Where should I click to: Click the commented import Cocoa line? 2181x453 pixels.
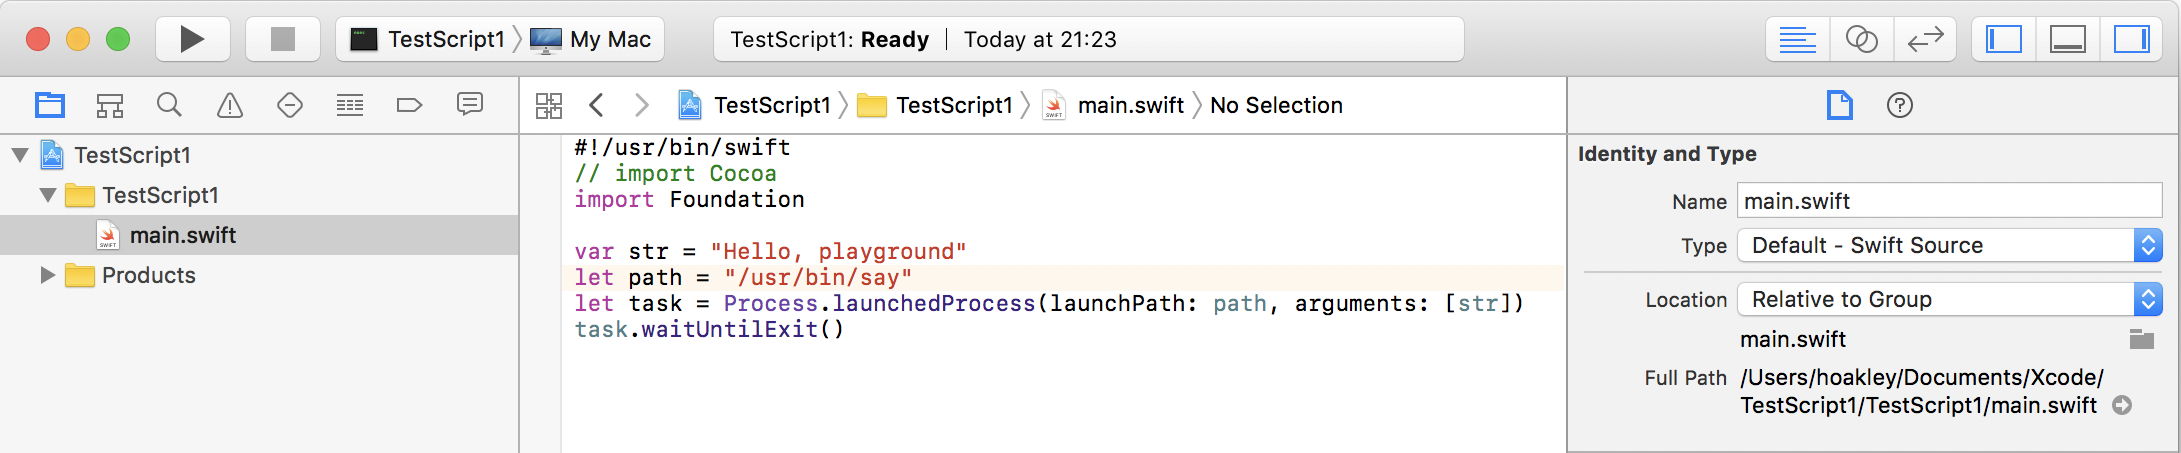click(675, 173)
